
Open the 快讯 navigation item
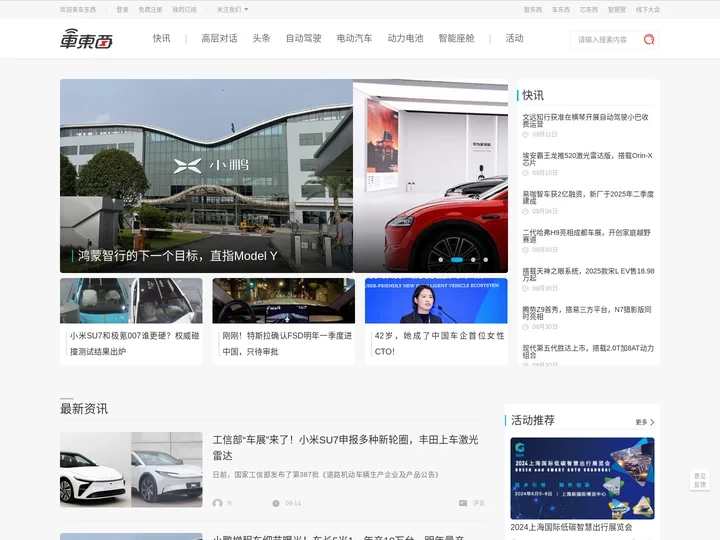coord(161,39)
